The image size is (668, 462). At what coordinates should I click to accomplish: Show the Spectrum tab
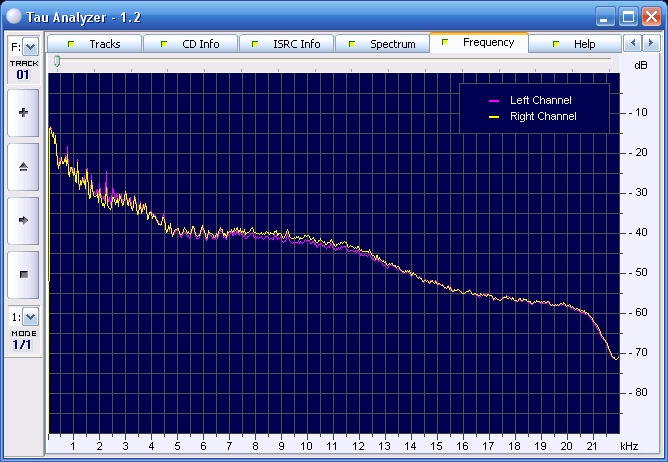[x=392, y=44]
